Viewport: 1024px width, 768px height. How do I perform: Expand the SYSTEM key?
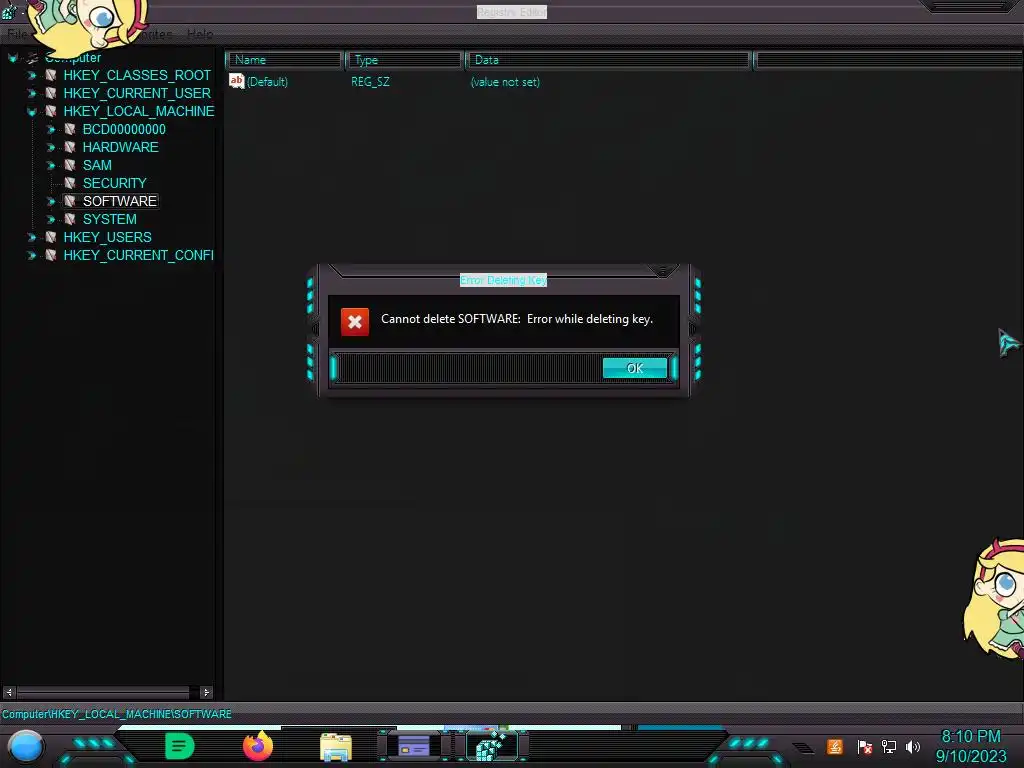tap(51, 219)
